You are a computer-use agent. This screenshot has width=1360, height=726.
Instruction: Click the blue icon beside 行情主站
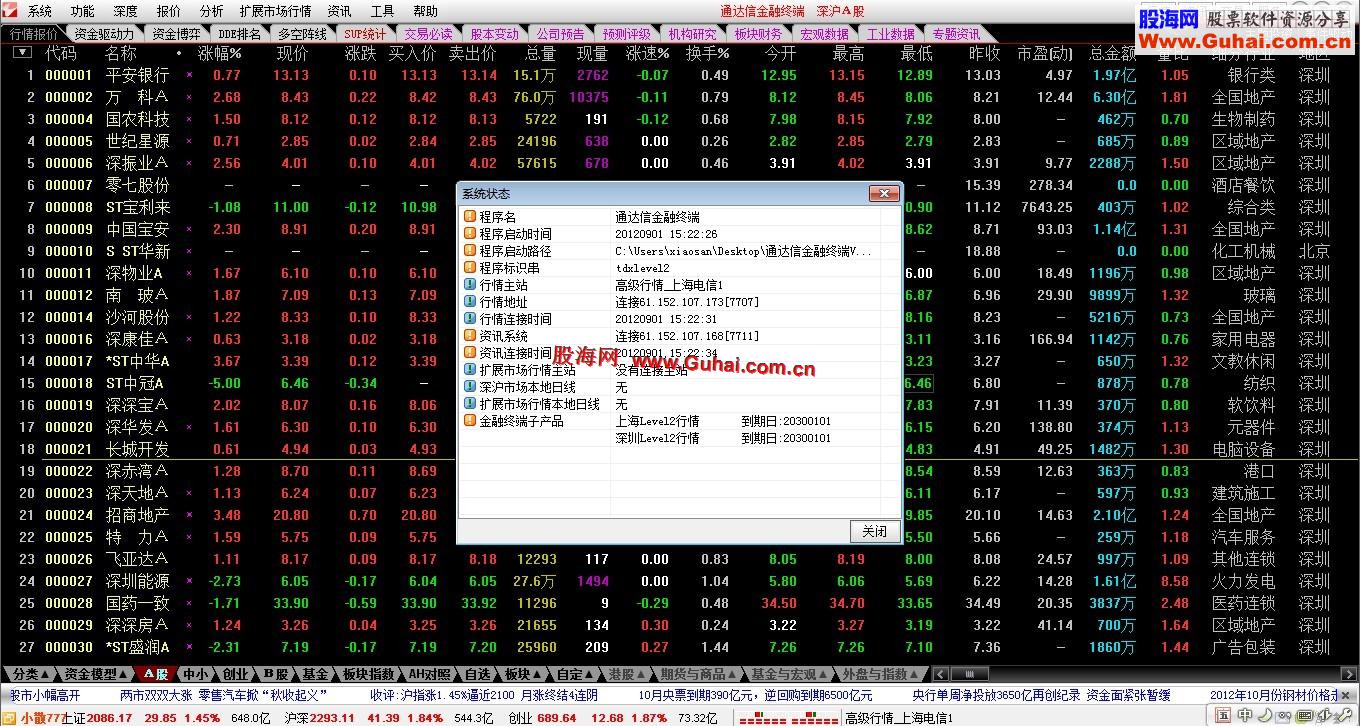coord(470,285)
